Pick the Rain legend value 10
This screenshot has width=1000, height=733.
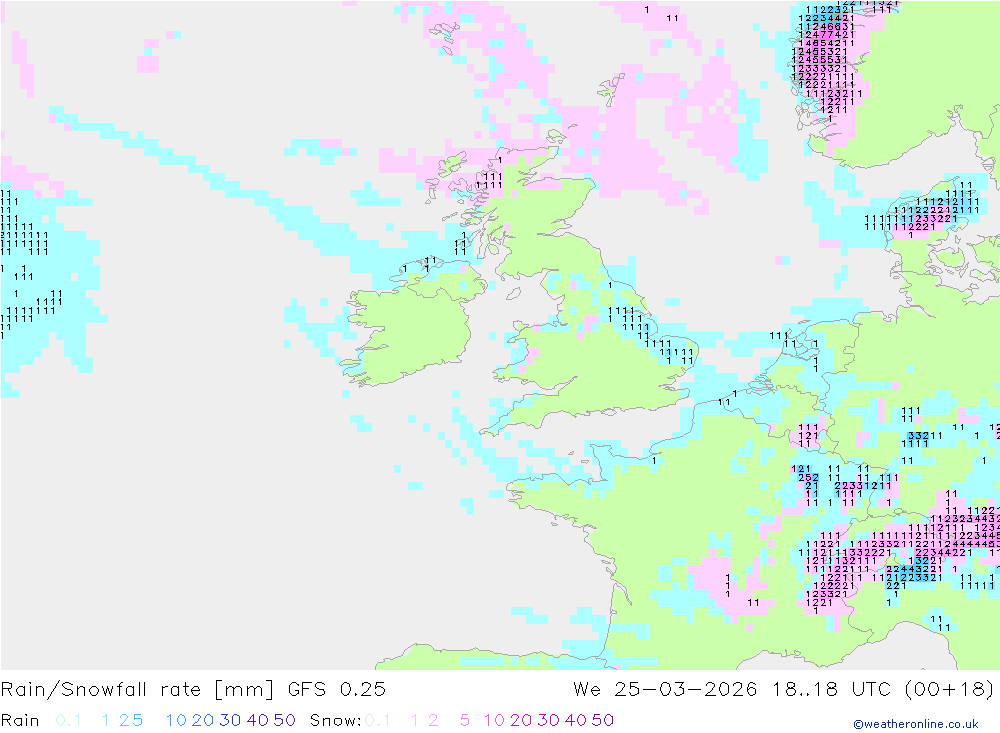click(x=176, y=720)
